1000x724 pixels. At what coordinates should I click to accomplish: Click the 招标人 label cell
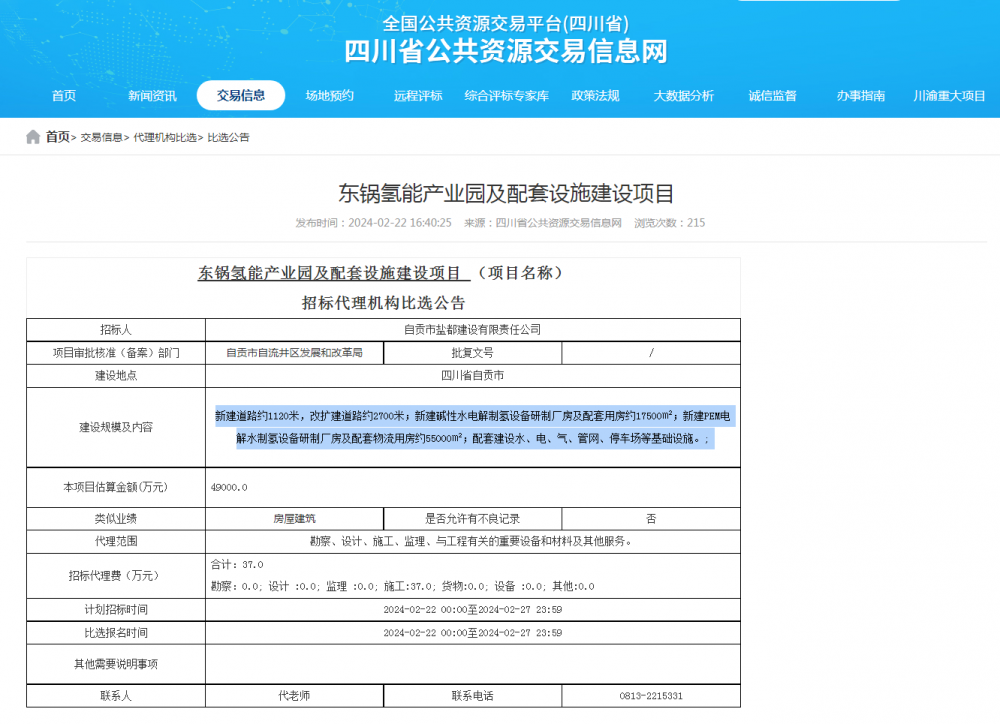pos(116,330)
